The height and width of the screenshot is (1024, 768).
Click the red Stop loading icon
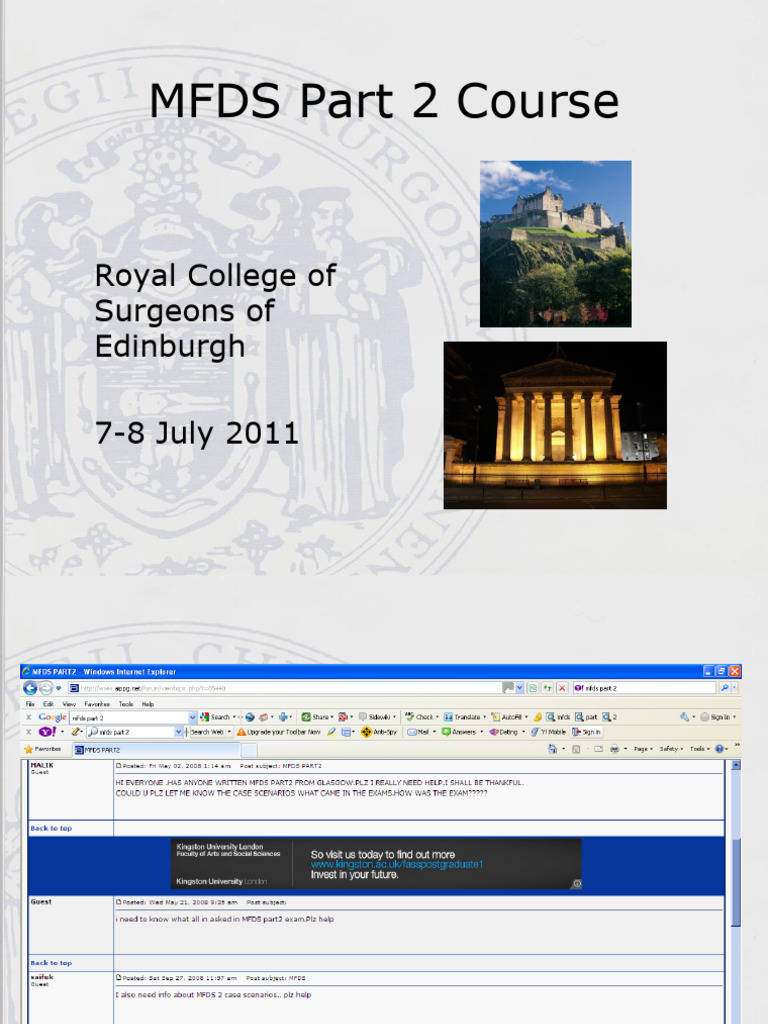(562, 688)
